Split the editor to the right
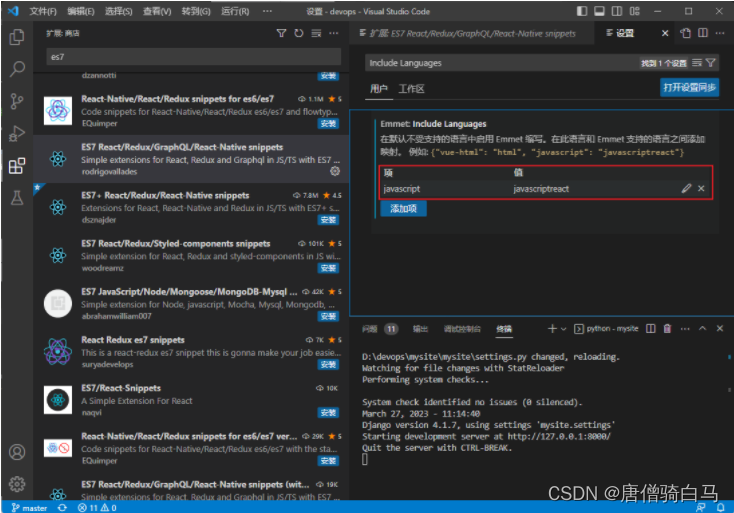Viewport: 734px width, 513px height. pos(703,33)
